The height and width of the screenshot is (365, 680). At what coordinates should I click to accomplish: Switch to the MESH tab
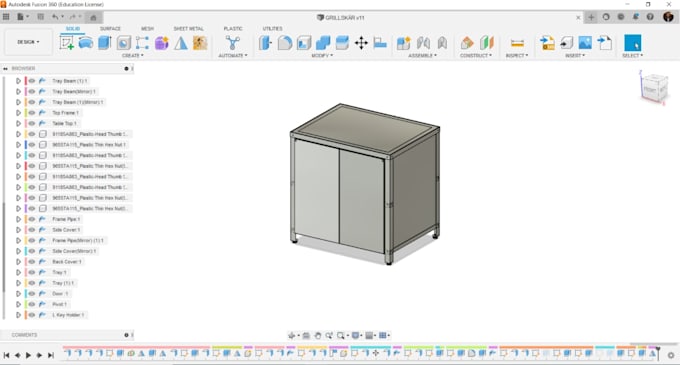tap(147, 29)
